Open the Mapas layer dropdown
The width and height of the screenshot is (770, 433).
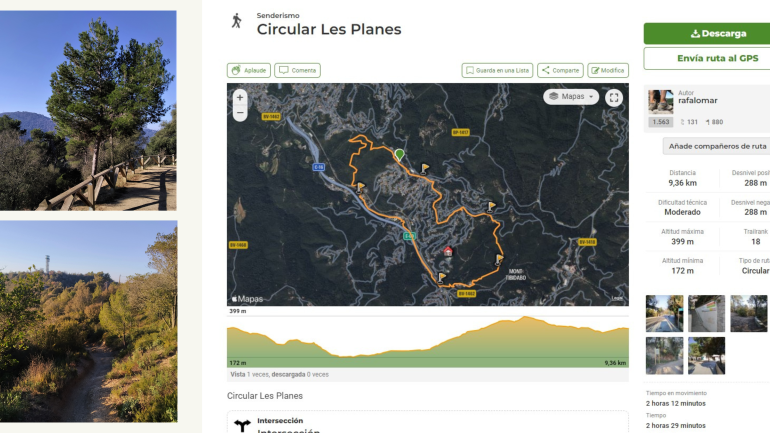click(571, 97)
